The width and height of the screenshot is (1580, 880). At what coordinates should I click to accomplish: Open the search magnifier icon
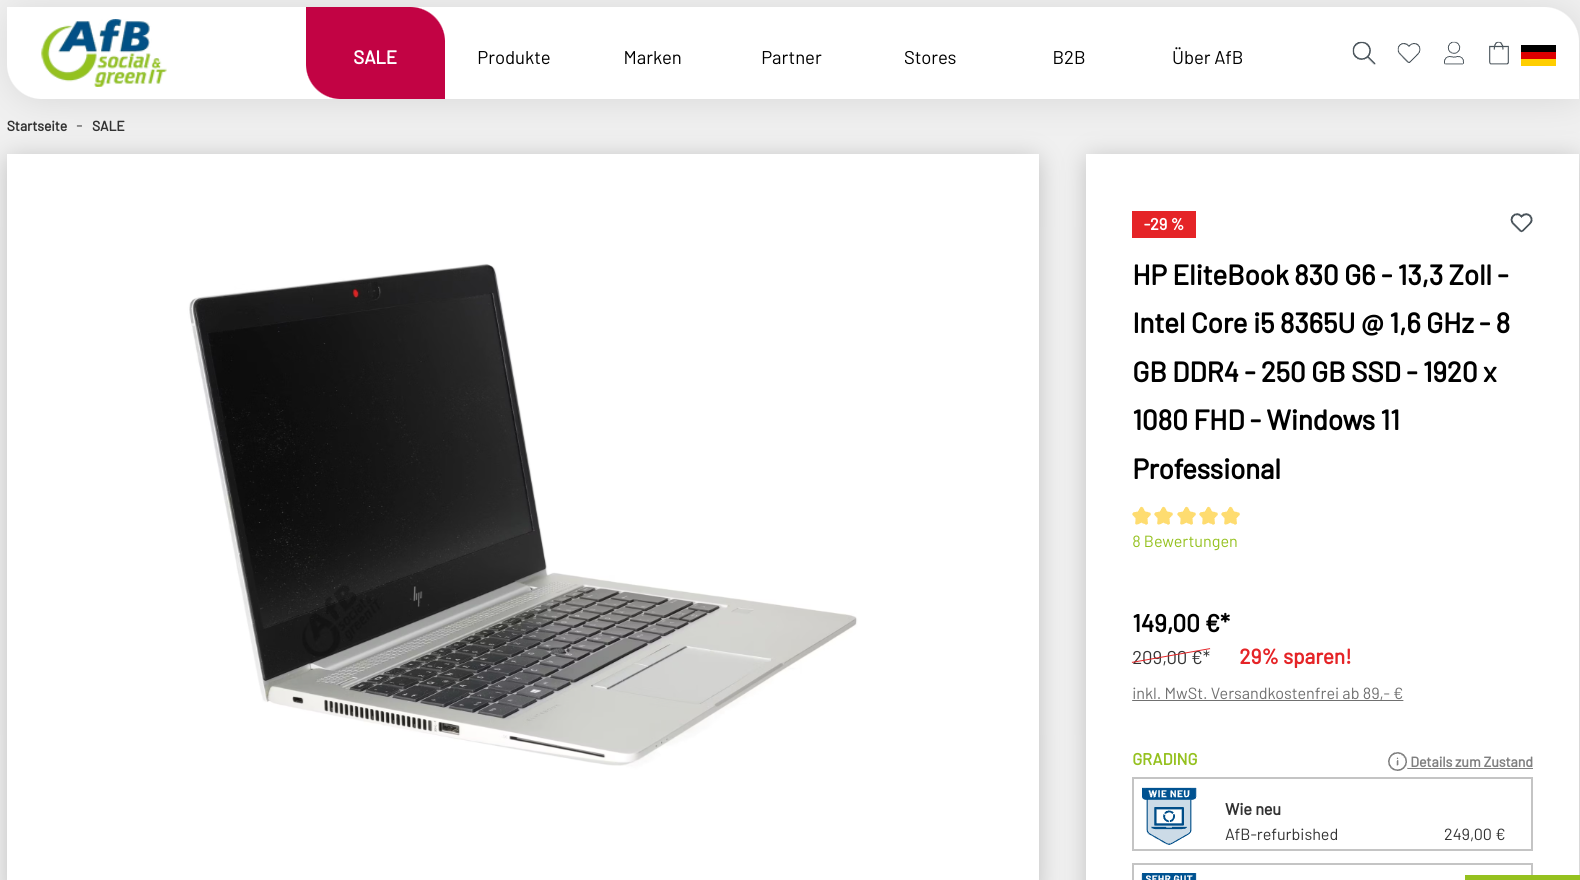(1363, 53)
